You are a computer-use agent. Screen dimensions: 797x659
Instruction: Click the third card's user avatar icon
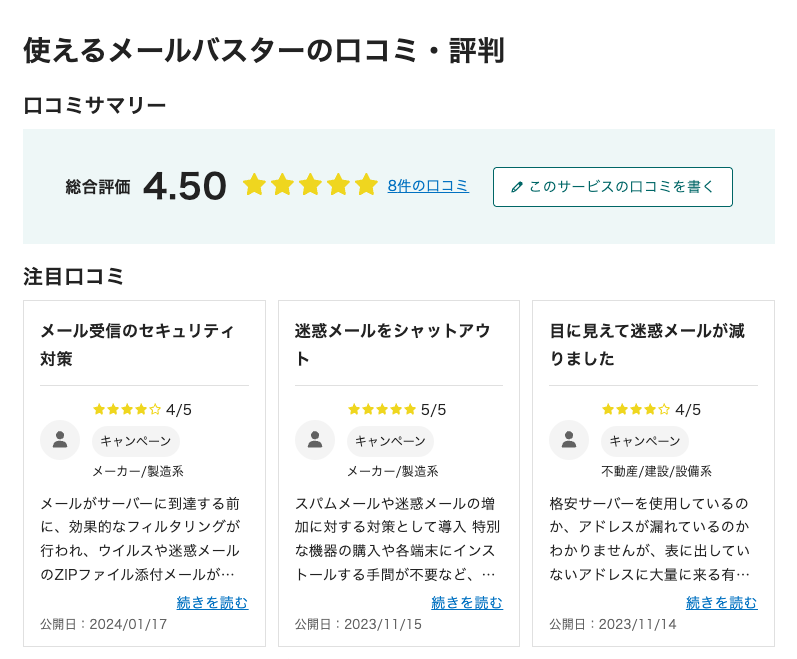tap(569, 440)
